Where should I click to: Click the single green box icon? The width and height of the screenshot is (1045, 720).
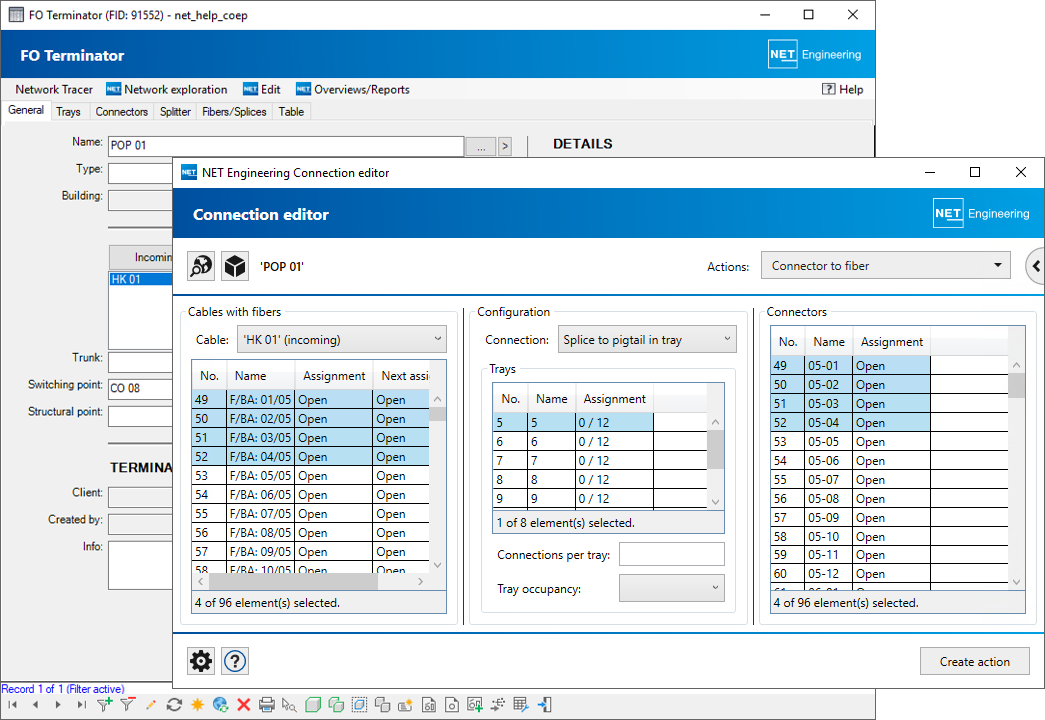(313, 705)
